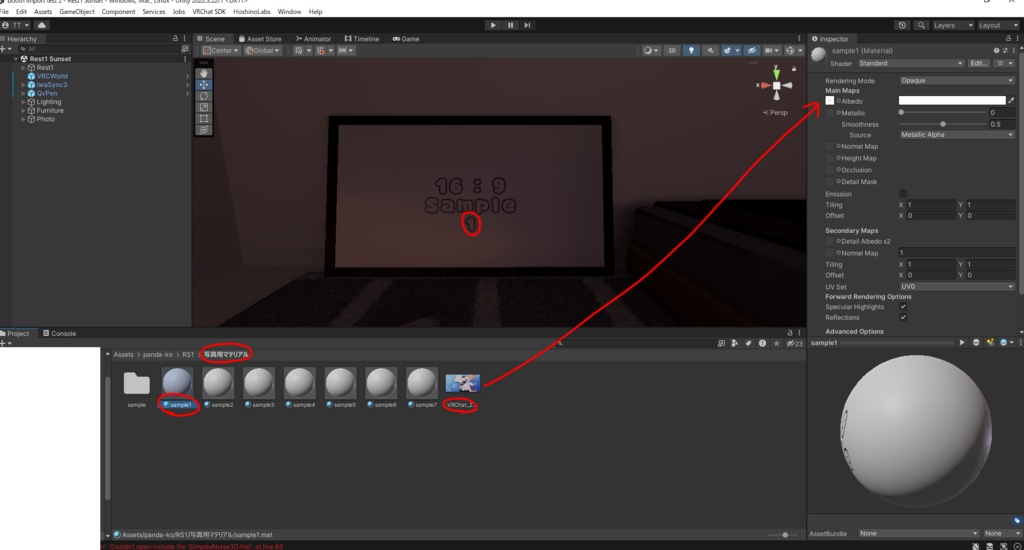Open the Layers dropdown
The width and height of the screenshot is (1024, 550).
tap(953, 25)
